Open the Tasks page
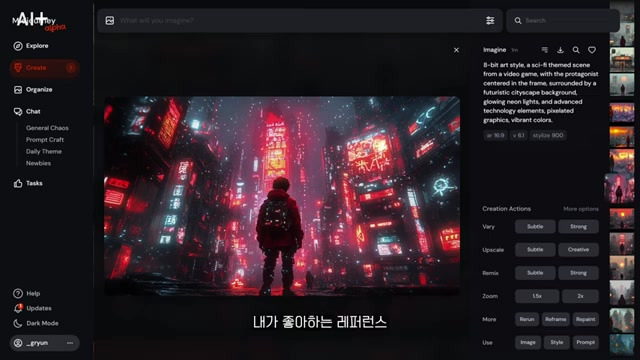 click(28, 183)
